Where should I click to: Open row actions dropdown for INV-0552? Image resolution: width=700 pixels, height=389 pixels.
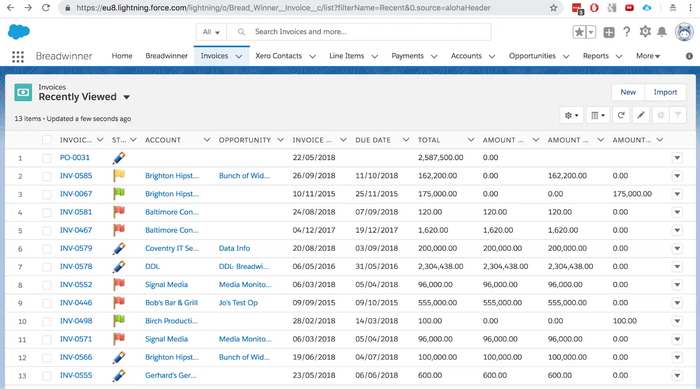[x=677, y=285]
